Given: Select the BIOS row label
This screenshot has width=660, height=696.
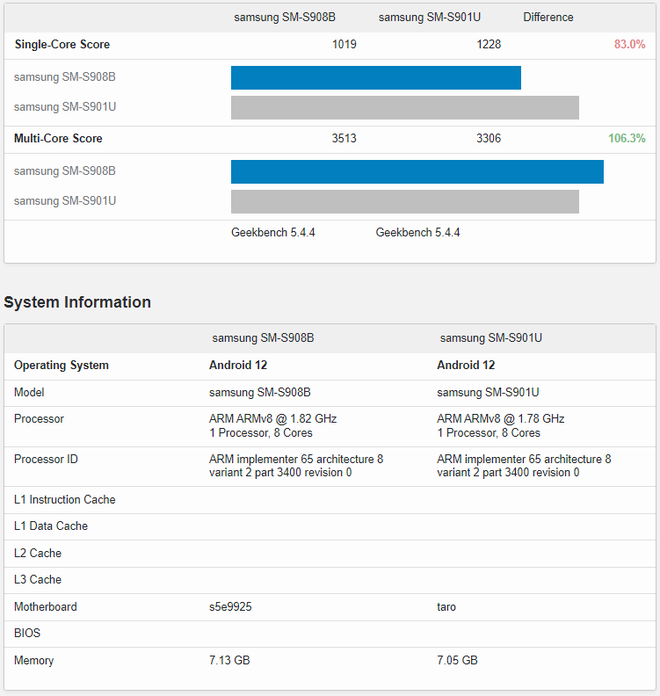Looking at the screenshot, I should tap(27, 633).
